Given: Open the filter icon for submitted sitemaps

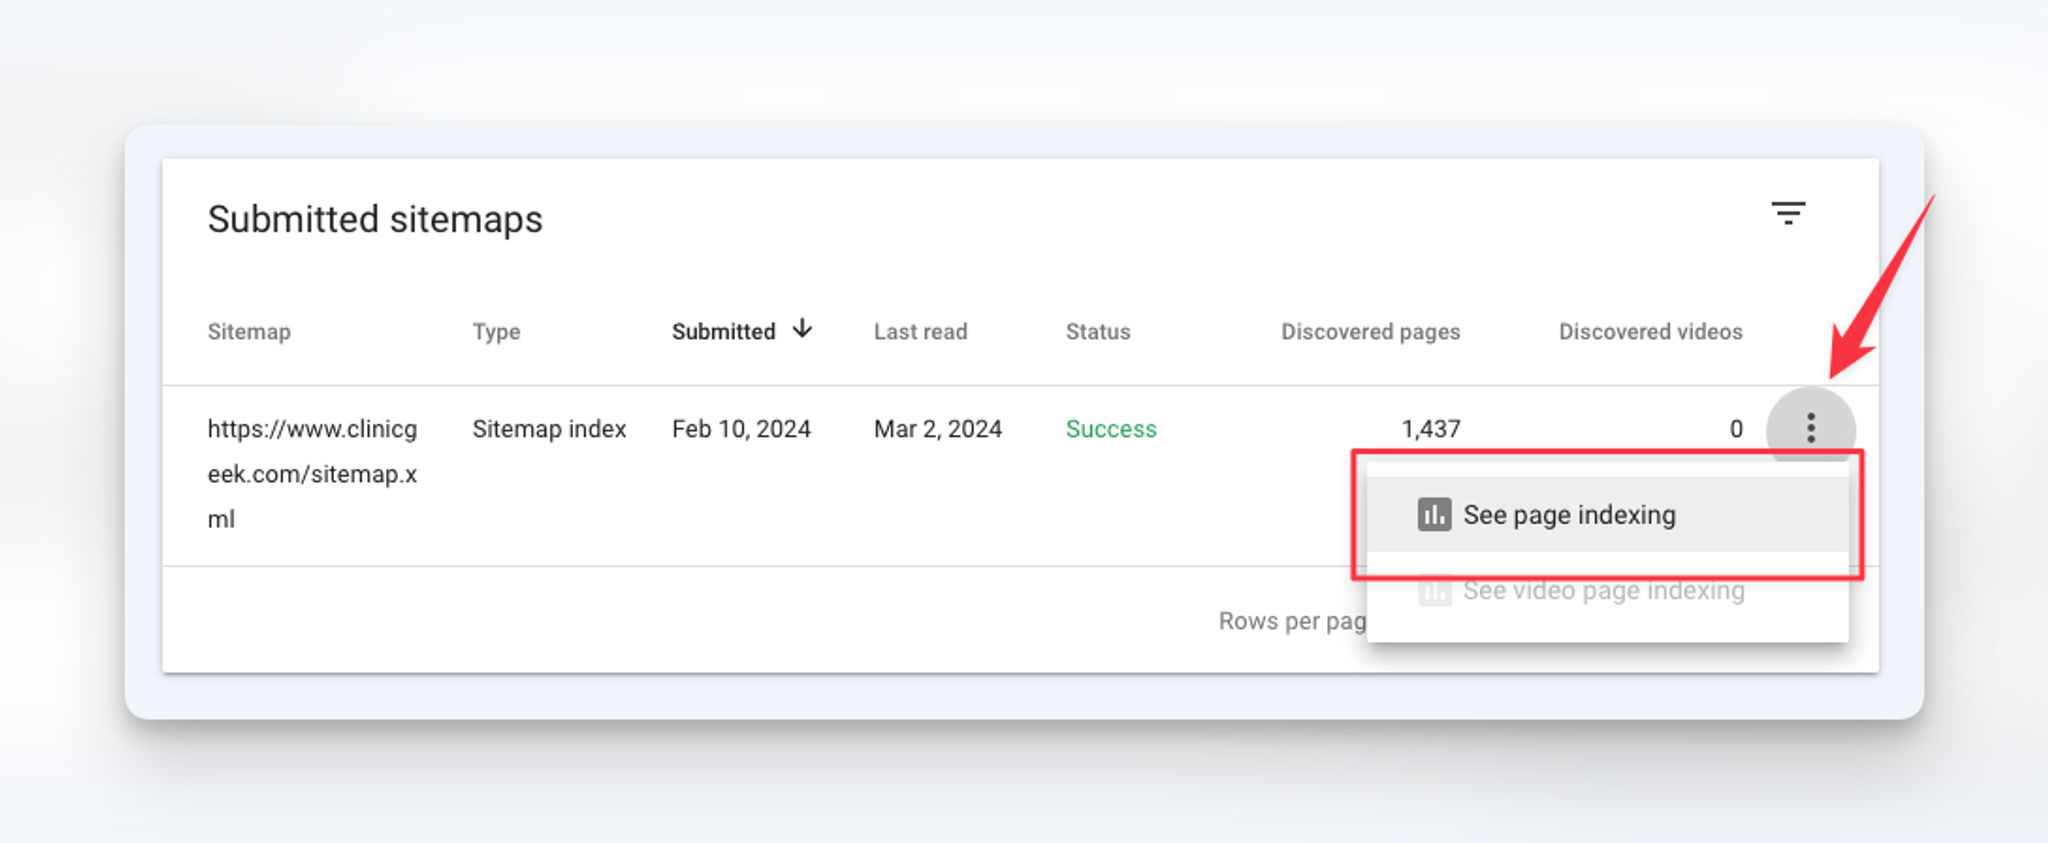Looking at the screenshot, I should pos(1788,213).
